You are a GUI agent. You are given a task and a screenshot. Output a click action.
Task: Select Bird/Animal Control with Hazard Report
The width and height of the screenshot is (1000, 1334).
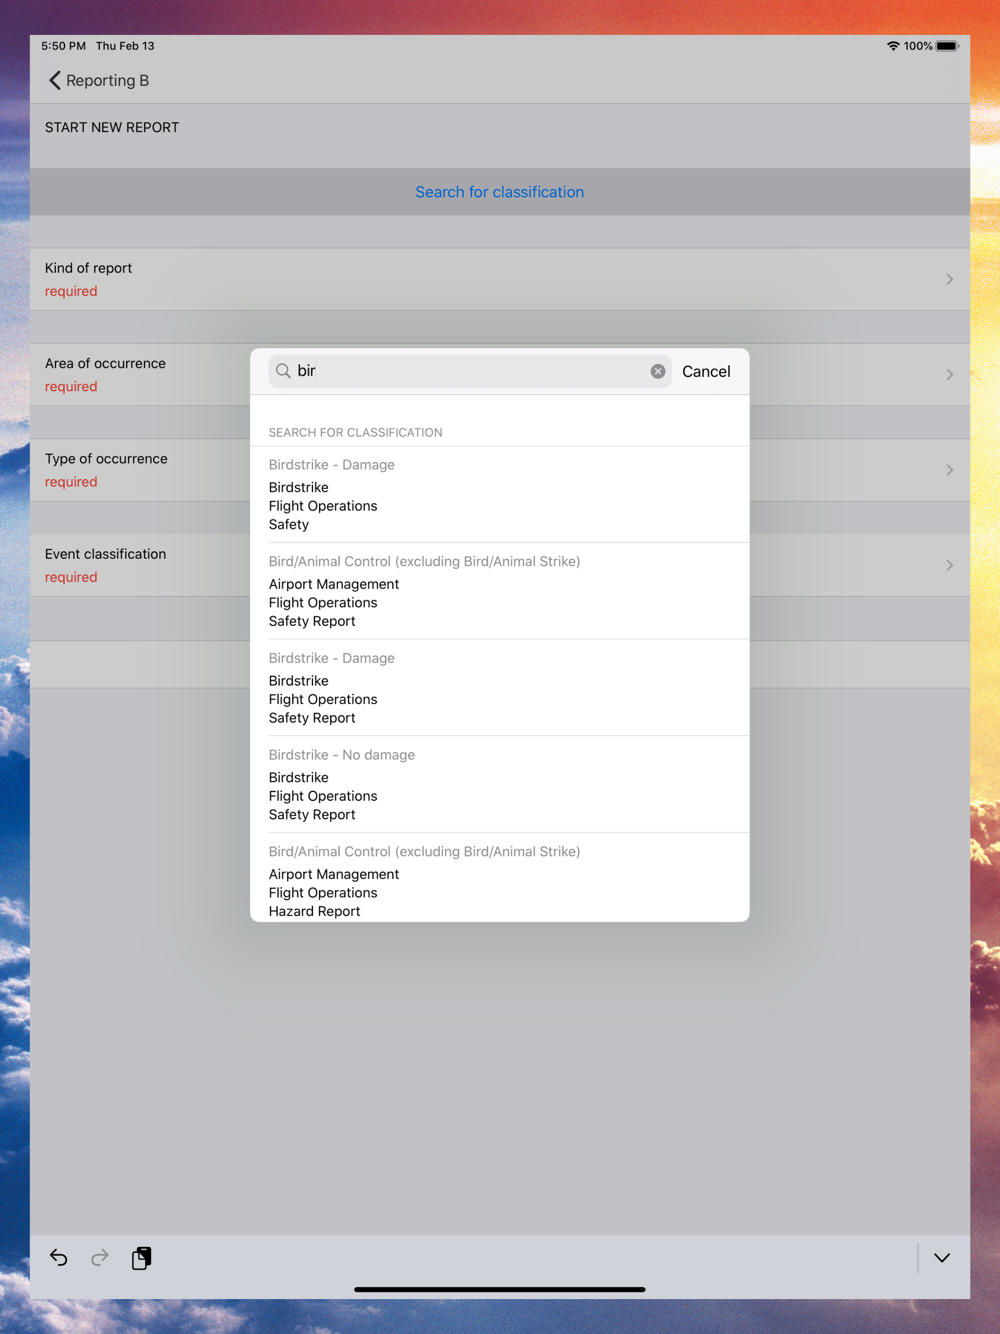[500, 878]
